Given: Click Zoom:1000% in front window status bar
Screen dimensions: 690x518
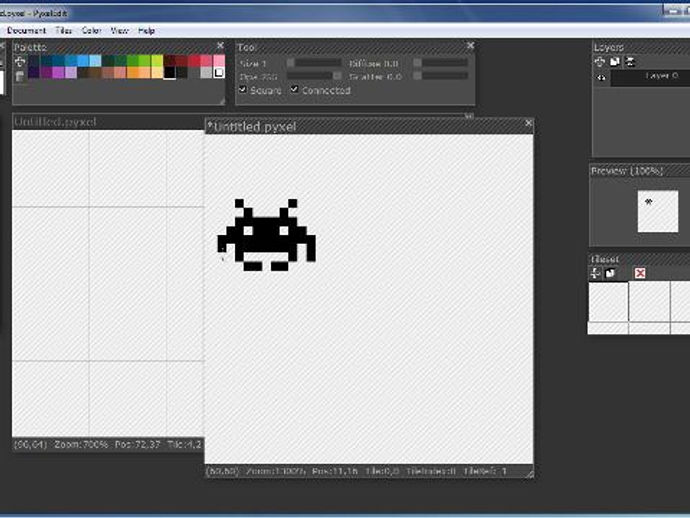Looking at the screenshot, I should coord(275,471).
